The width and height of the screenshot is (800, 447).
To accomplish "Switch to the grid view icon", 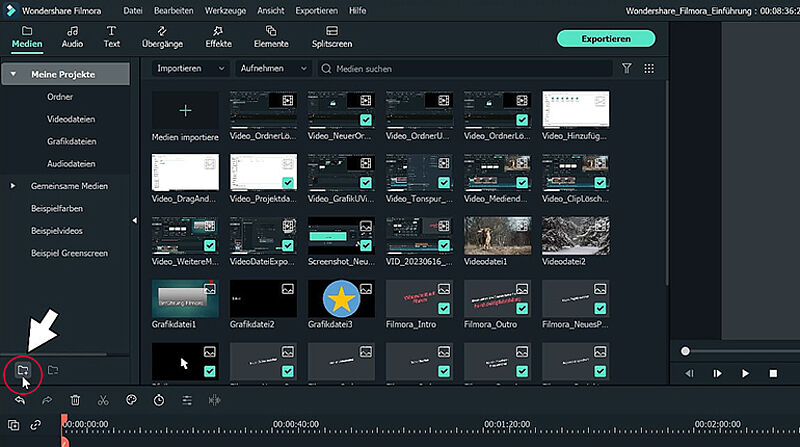I will (x=649, y=68).
